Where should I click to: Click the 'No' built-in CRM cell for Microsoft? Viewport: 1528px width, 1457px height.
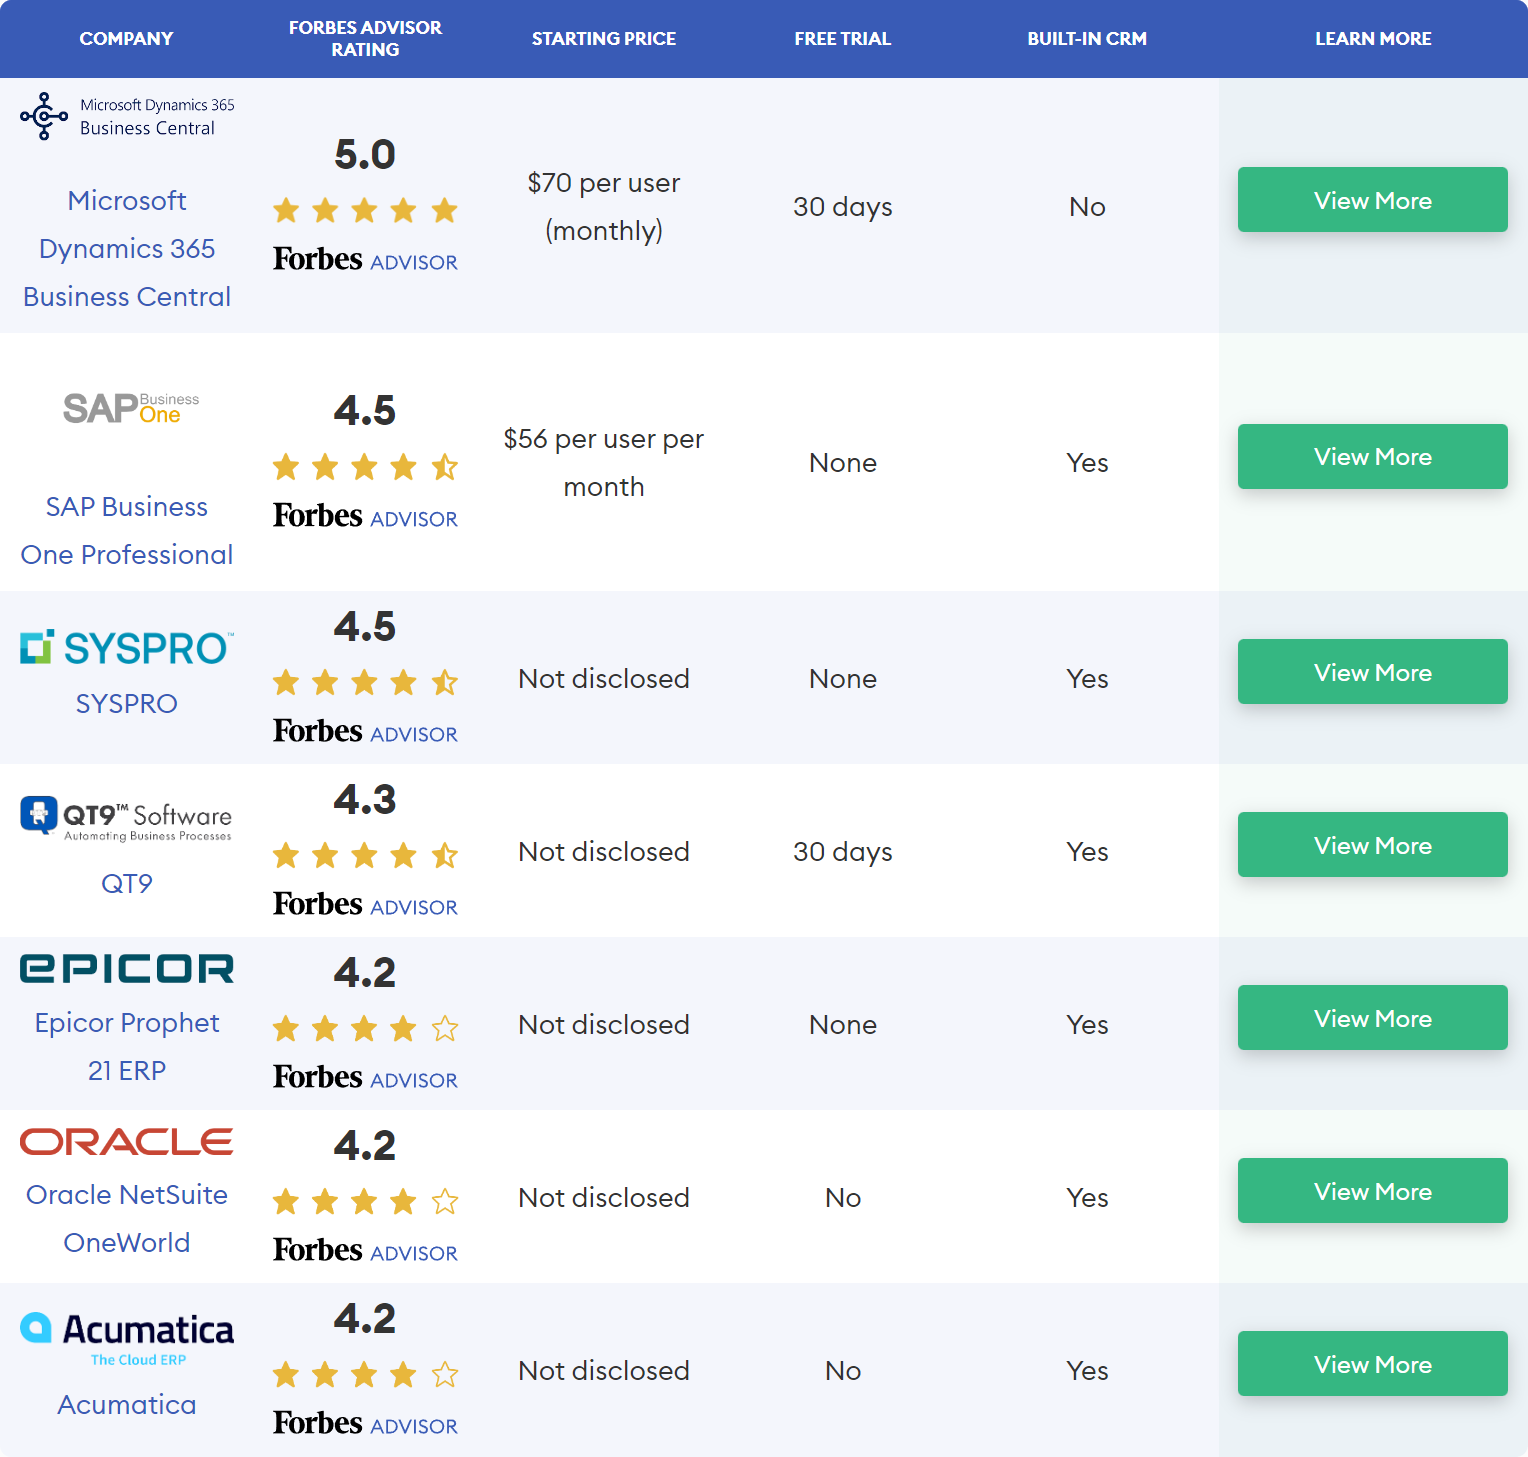1087,207
